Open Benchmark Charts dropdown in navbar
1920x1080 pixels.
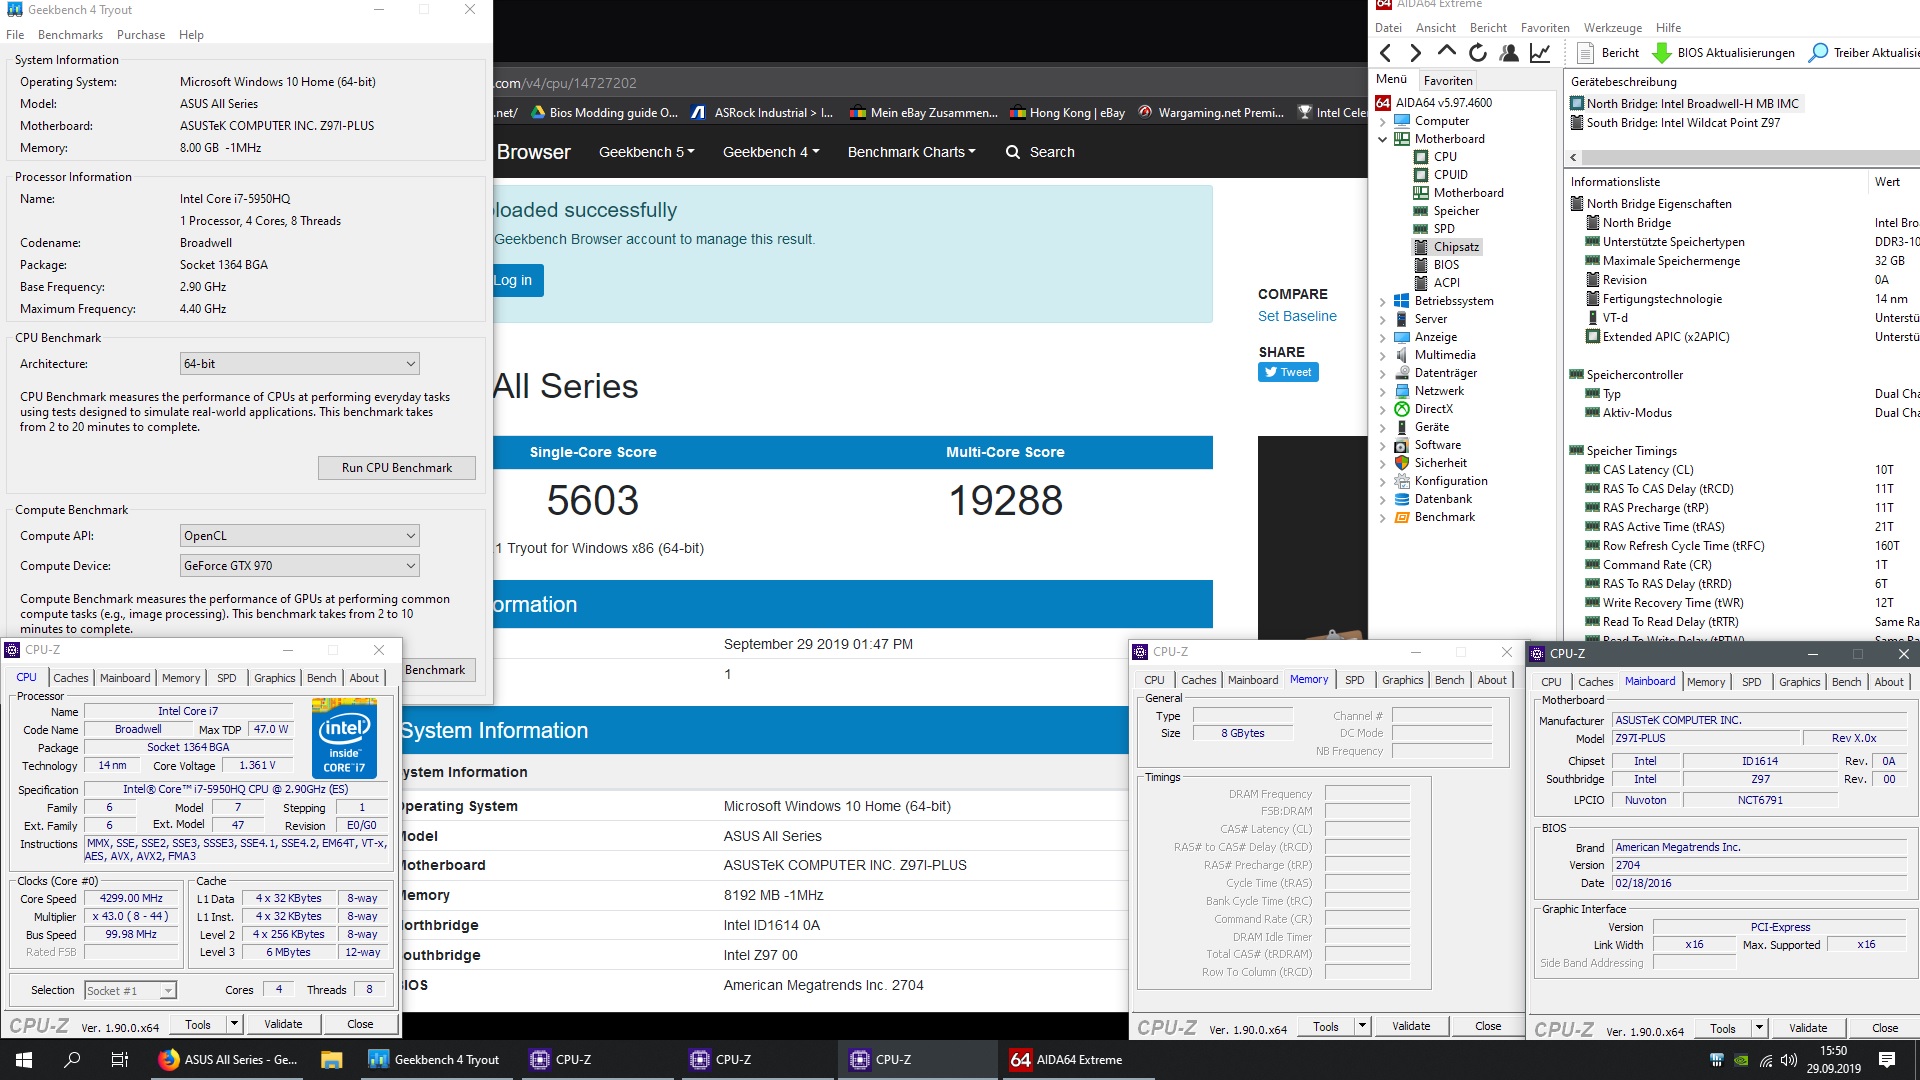tap(911, 152)
